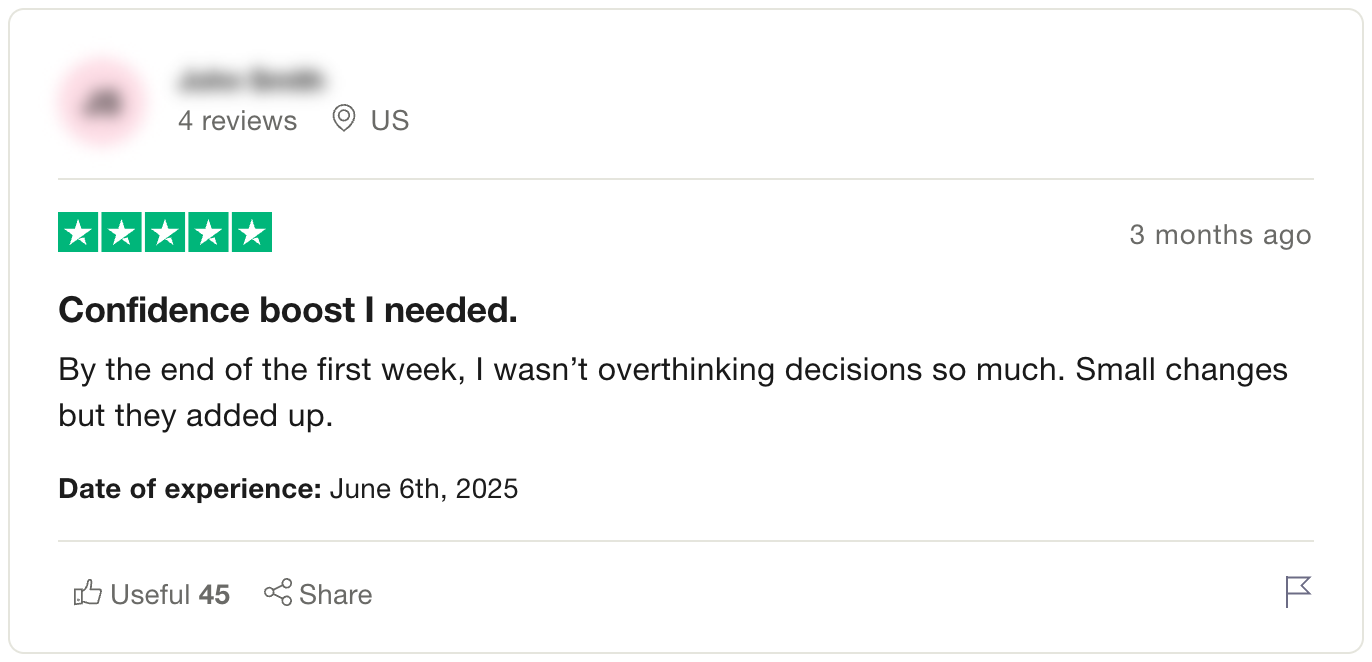
Task: Click the location pin icon
Action: tap(344, 119)
